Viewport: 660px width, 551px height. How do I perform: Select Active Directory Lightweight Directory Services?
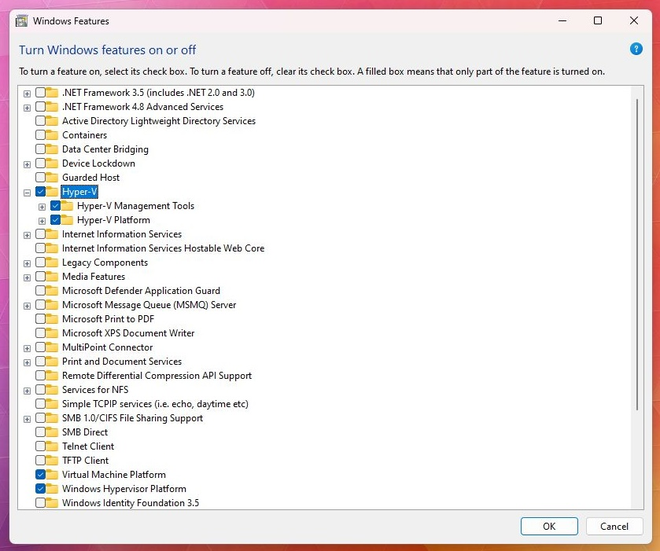pos(159,121)
